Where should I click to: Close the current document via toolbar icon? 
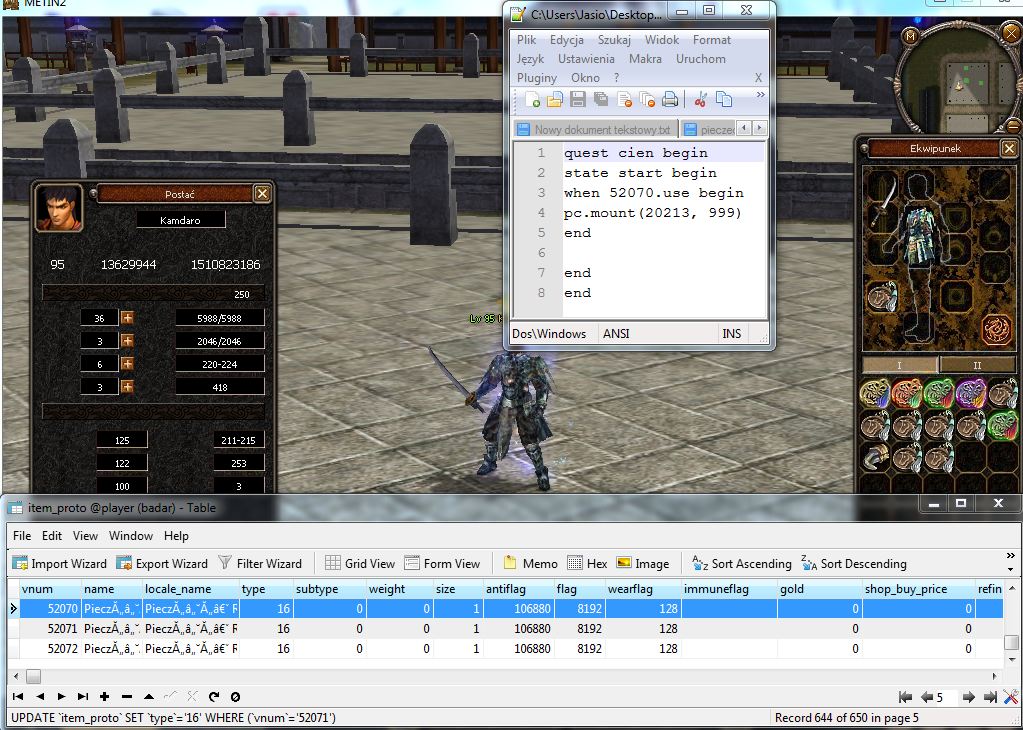click(624, 100)
